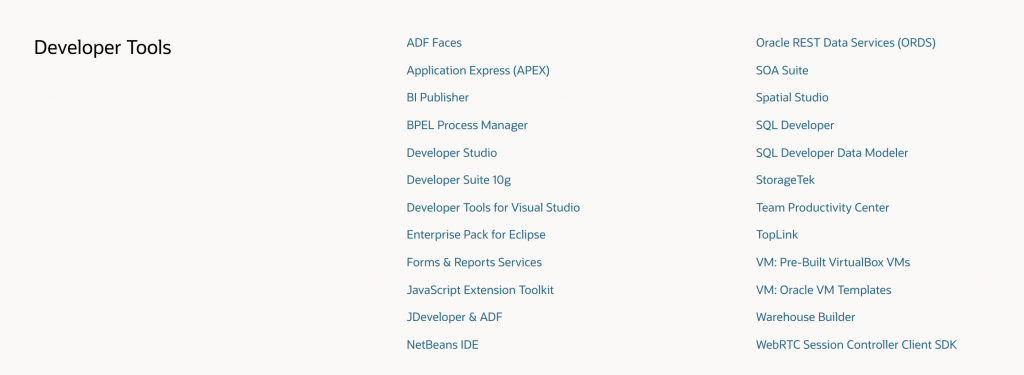Open Warehouse Builder link
1024x375 pixels.
[805, 317]
